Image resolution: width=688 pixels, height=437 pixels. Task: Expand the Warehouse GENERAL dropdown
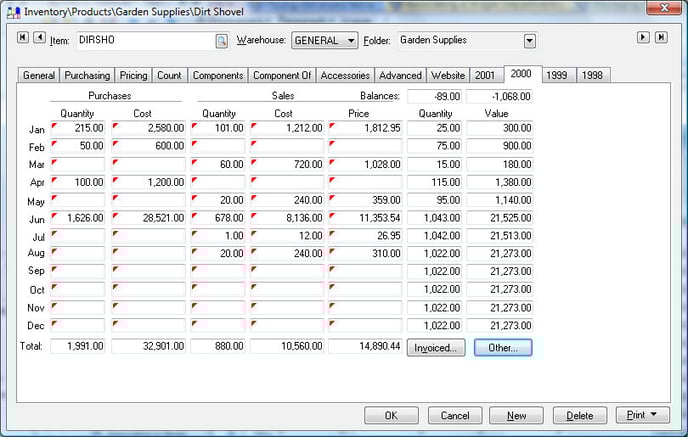[x=351, y=41]
